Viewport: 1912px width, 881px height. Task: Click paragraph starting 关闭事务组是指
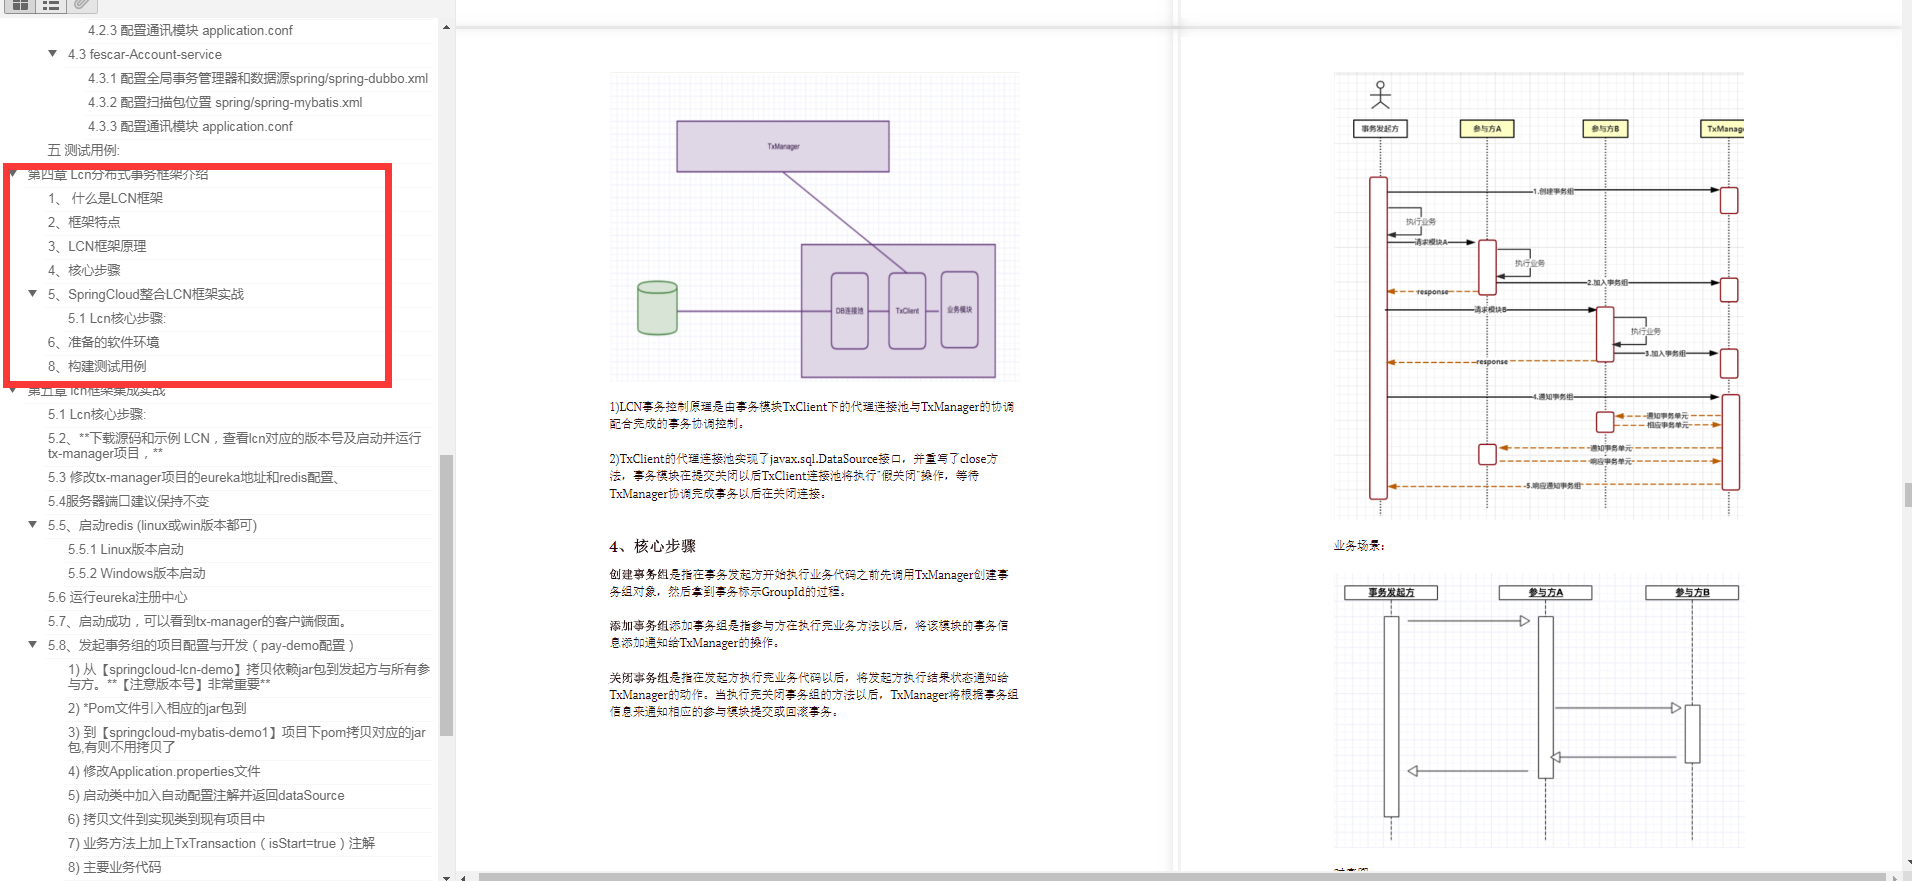[x=814, y=694]
